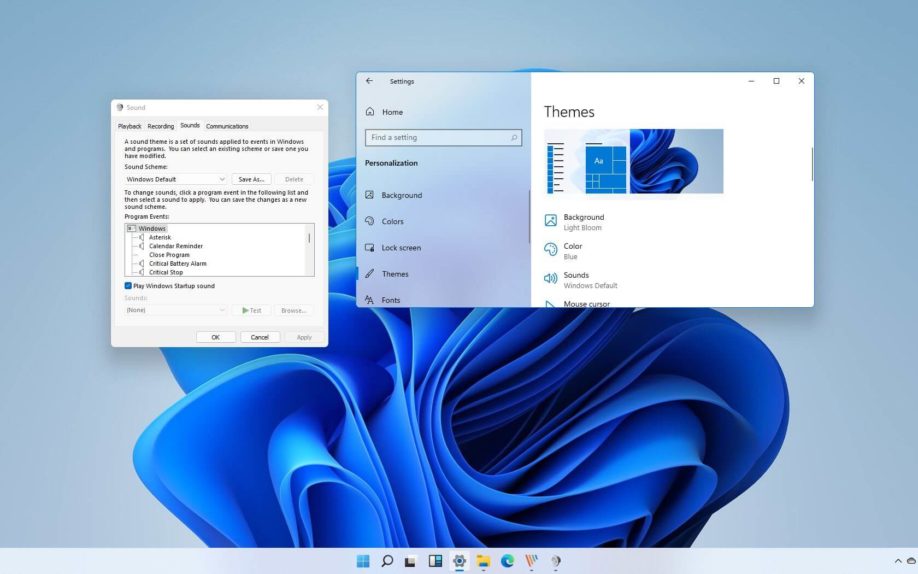
Task: Click Browse button in Sound dialog
Action: click(294, 310)
